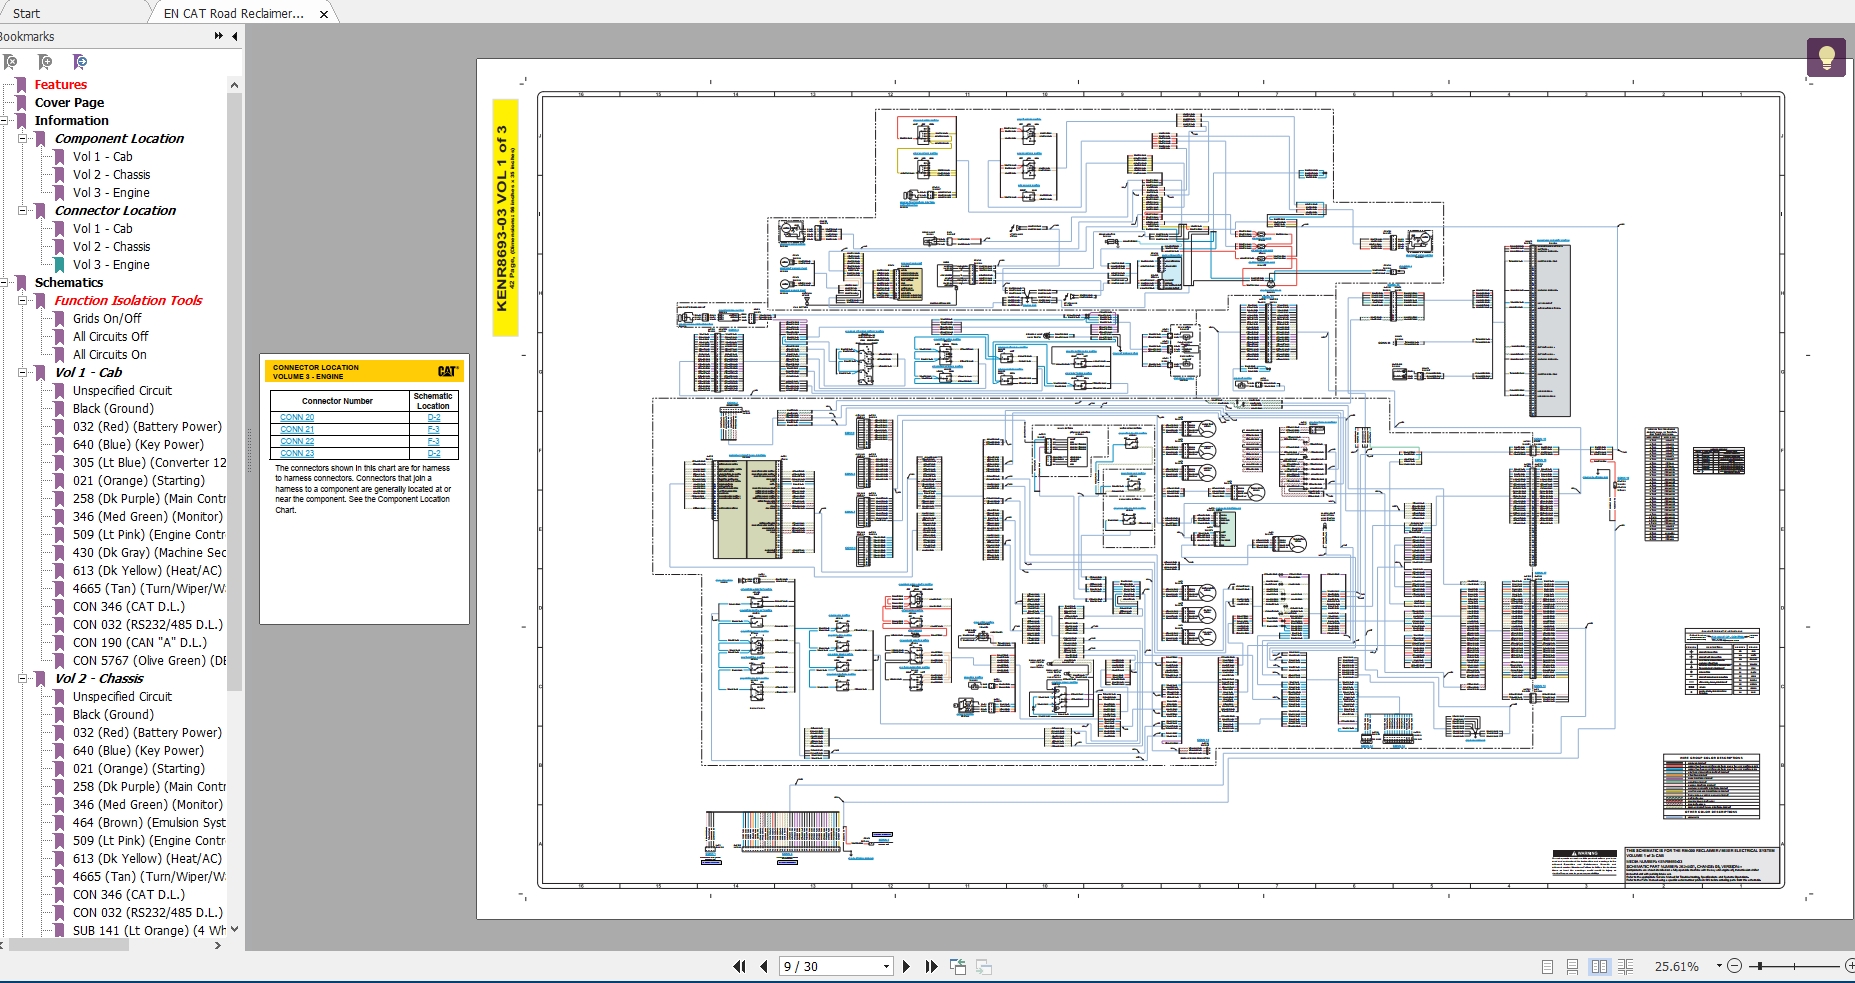The height and width of the screenshot is (983, 1855).
Task: Click the lightbulb hint icon
Action: point(1825,58)
